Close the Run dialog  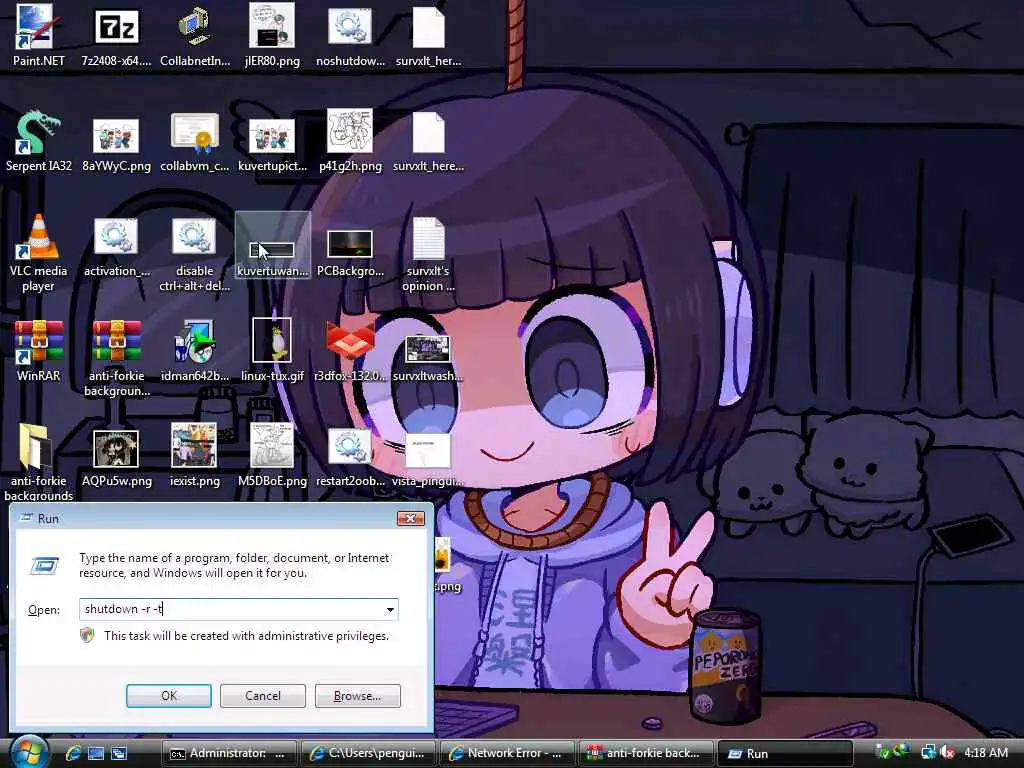click(411, 519)
